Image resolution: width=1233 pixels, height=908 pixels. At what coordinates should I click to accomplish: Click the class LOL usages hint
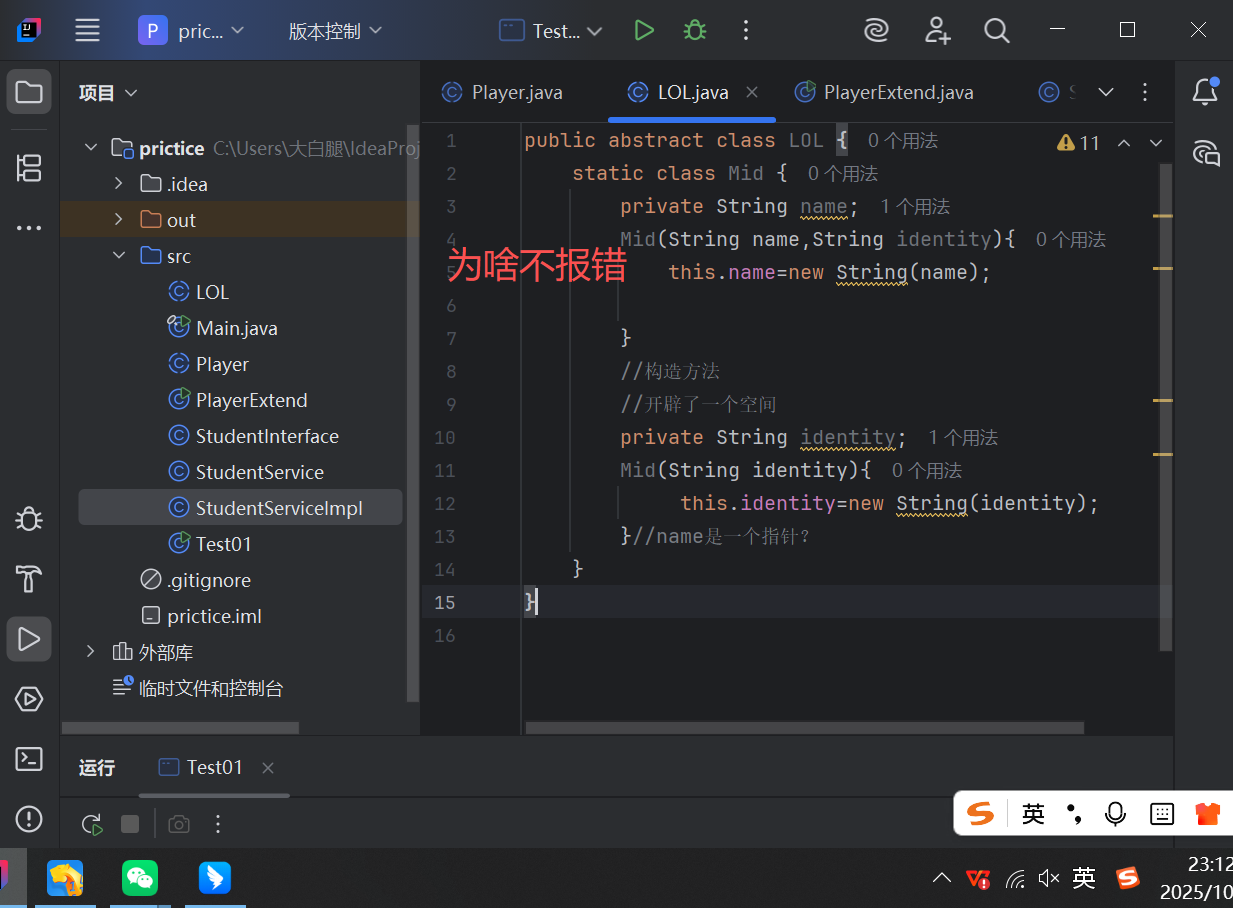point(903,141)
